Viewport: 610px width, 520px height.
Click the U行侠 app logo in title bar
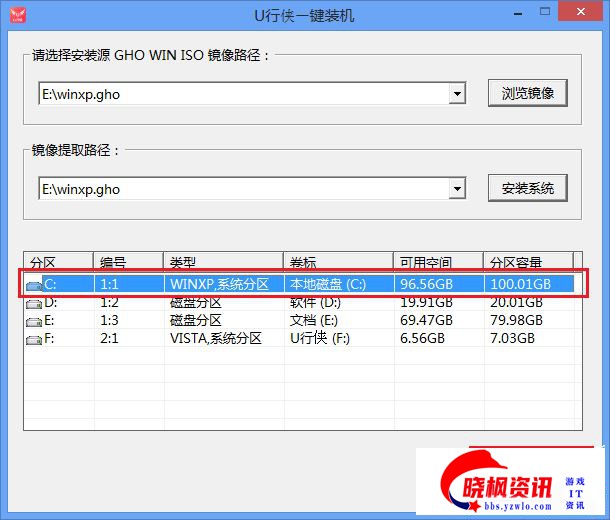(17, 16)
